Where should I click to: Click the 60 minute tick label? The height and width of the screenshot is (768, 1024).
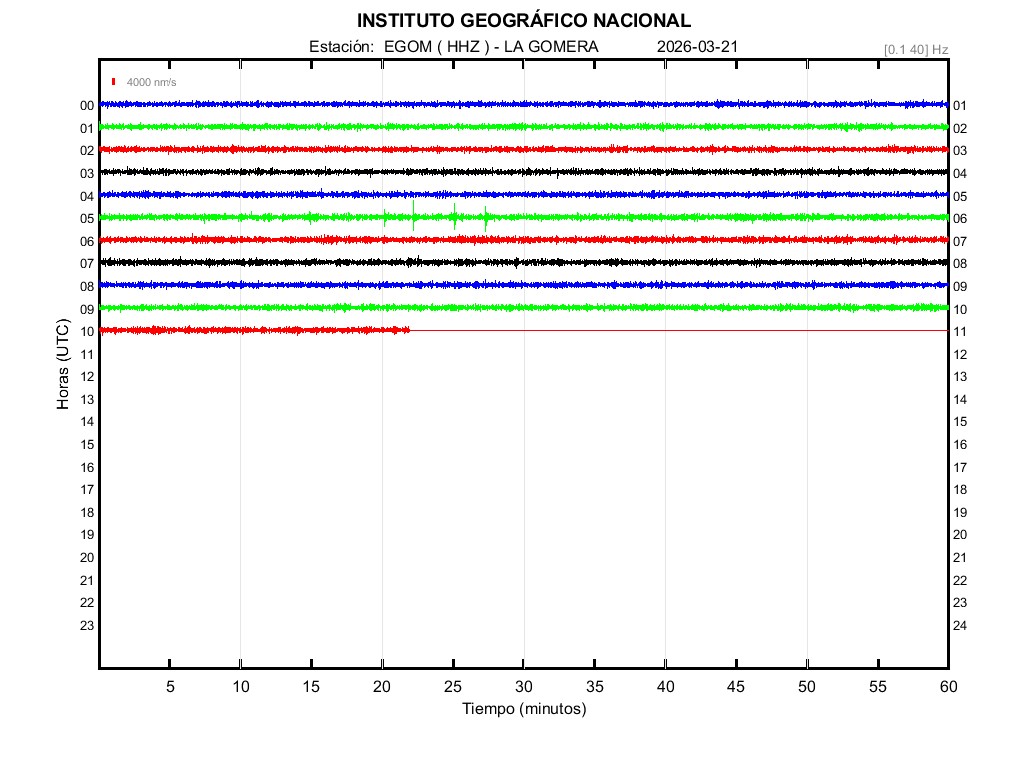pos(947,686)
